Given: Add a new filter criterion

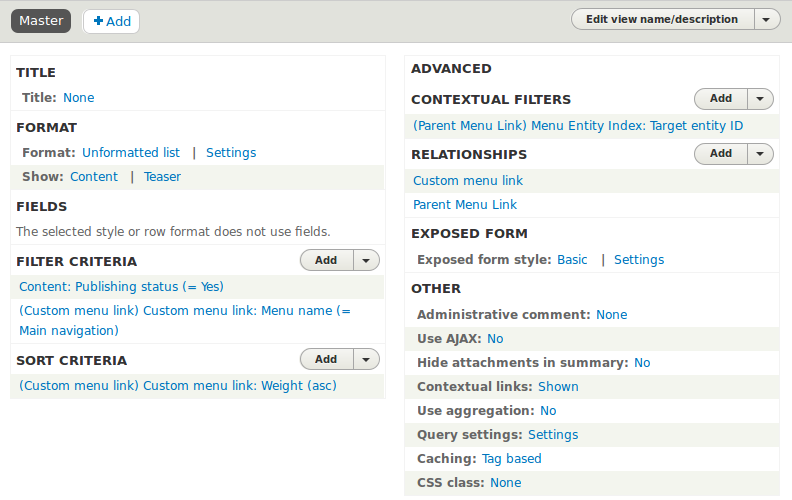Looking at the screenshot, I should (x=326, y=260).
